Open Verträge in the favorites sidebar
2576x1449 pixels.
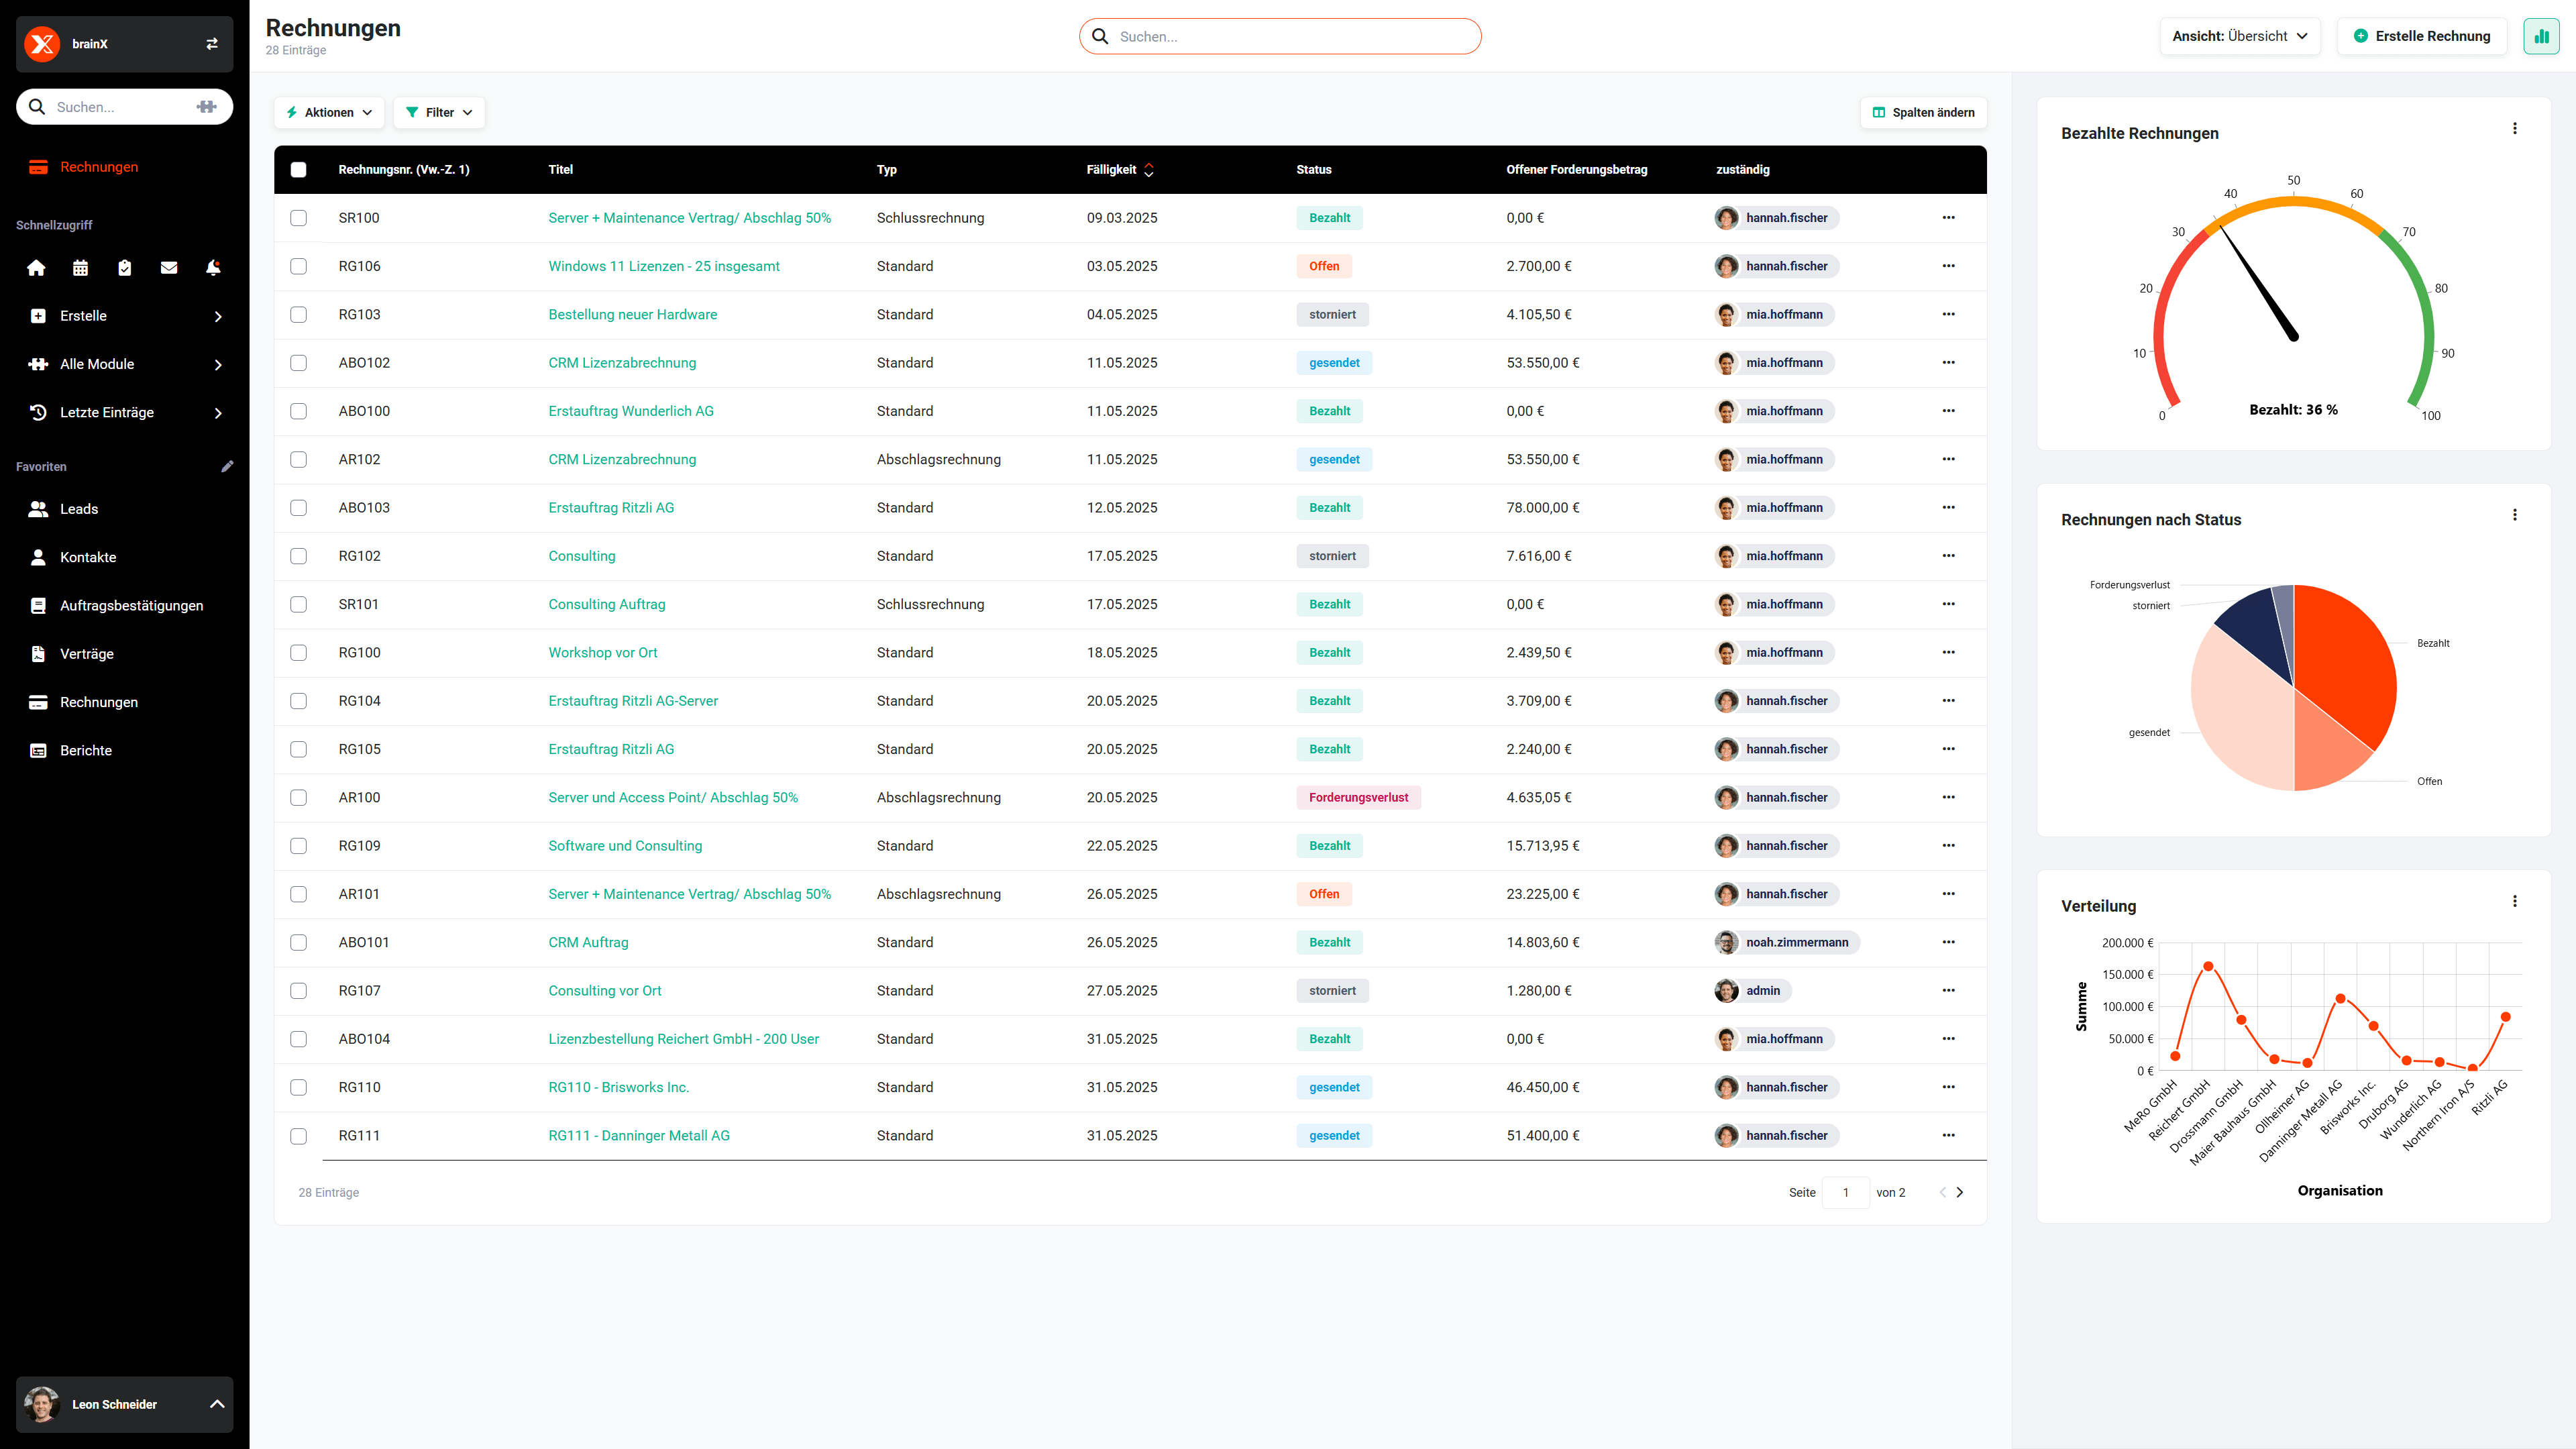click(87, 654)
